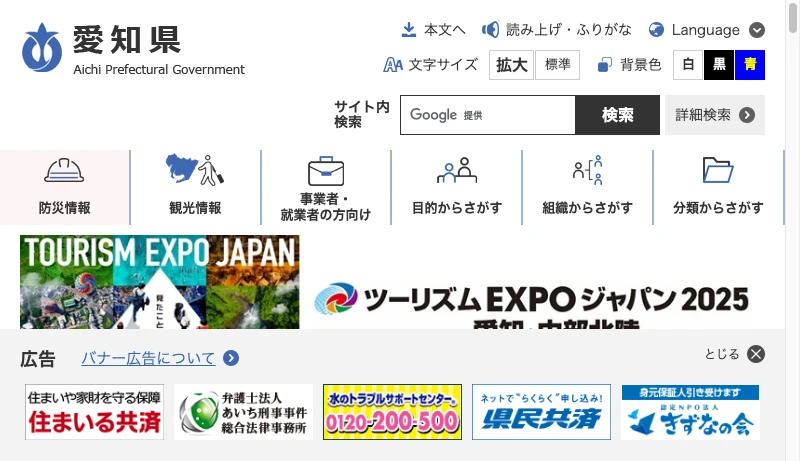Focus the Google site search field

[x=488, y=115]
